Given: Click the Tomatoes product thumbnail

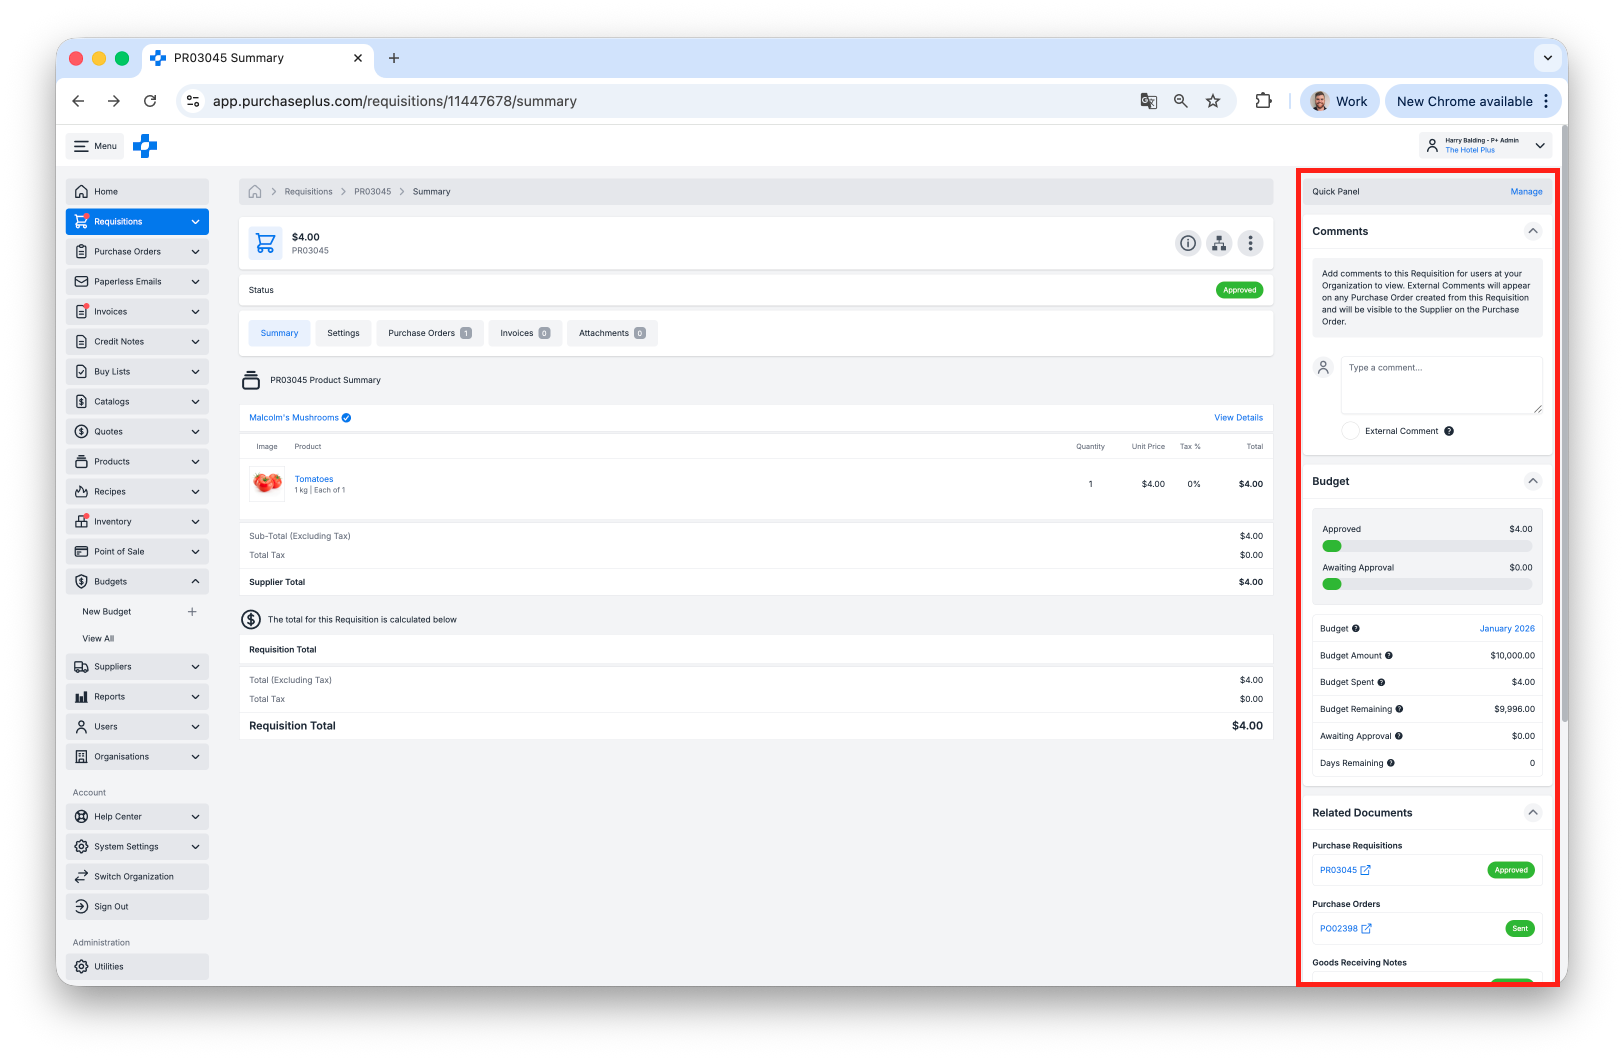Looking at the screenshot, I should pos(267,484).
